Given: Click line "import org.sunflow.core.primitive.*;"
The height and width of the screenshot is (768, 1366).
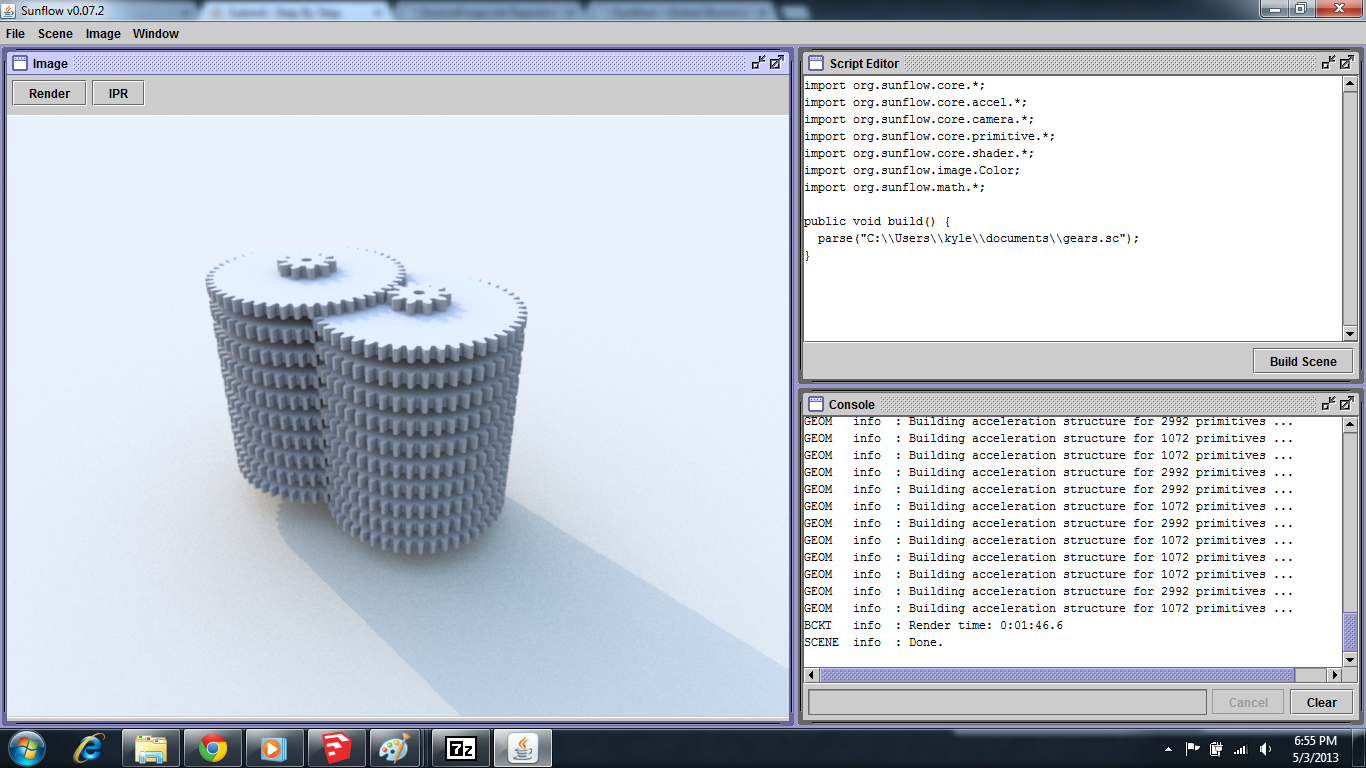Looking at the screenshot, I should [929, 136].
